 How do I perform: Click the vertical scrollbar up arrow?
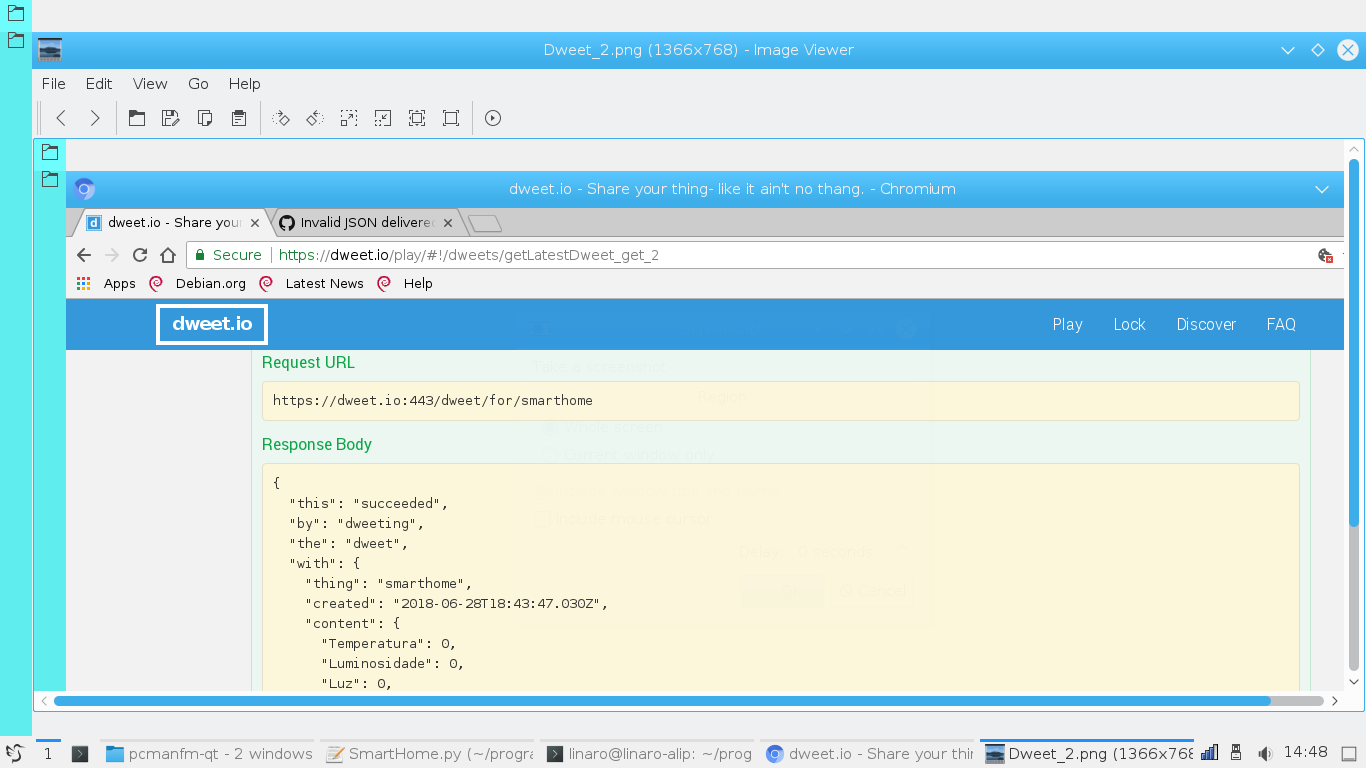tap(1354, 148)
